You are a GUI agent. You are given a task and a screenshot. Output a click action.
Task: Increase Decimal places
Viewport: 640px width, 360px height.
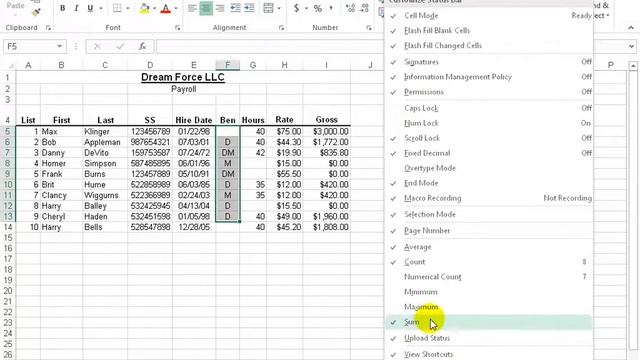pyautogui.click(x=350, y=8)
